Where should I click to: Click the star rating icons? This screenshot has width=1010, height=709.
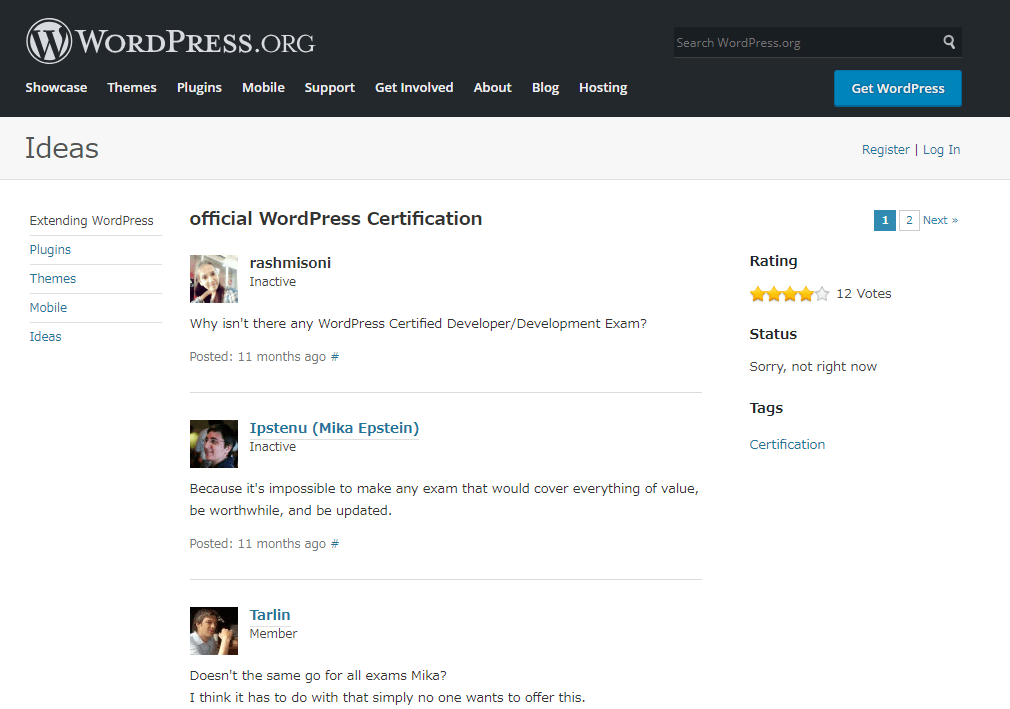(789, 294)
